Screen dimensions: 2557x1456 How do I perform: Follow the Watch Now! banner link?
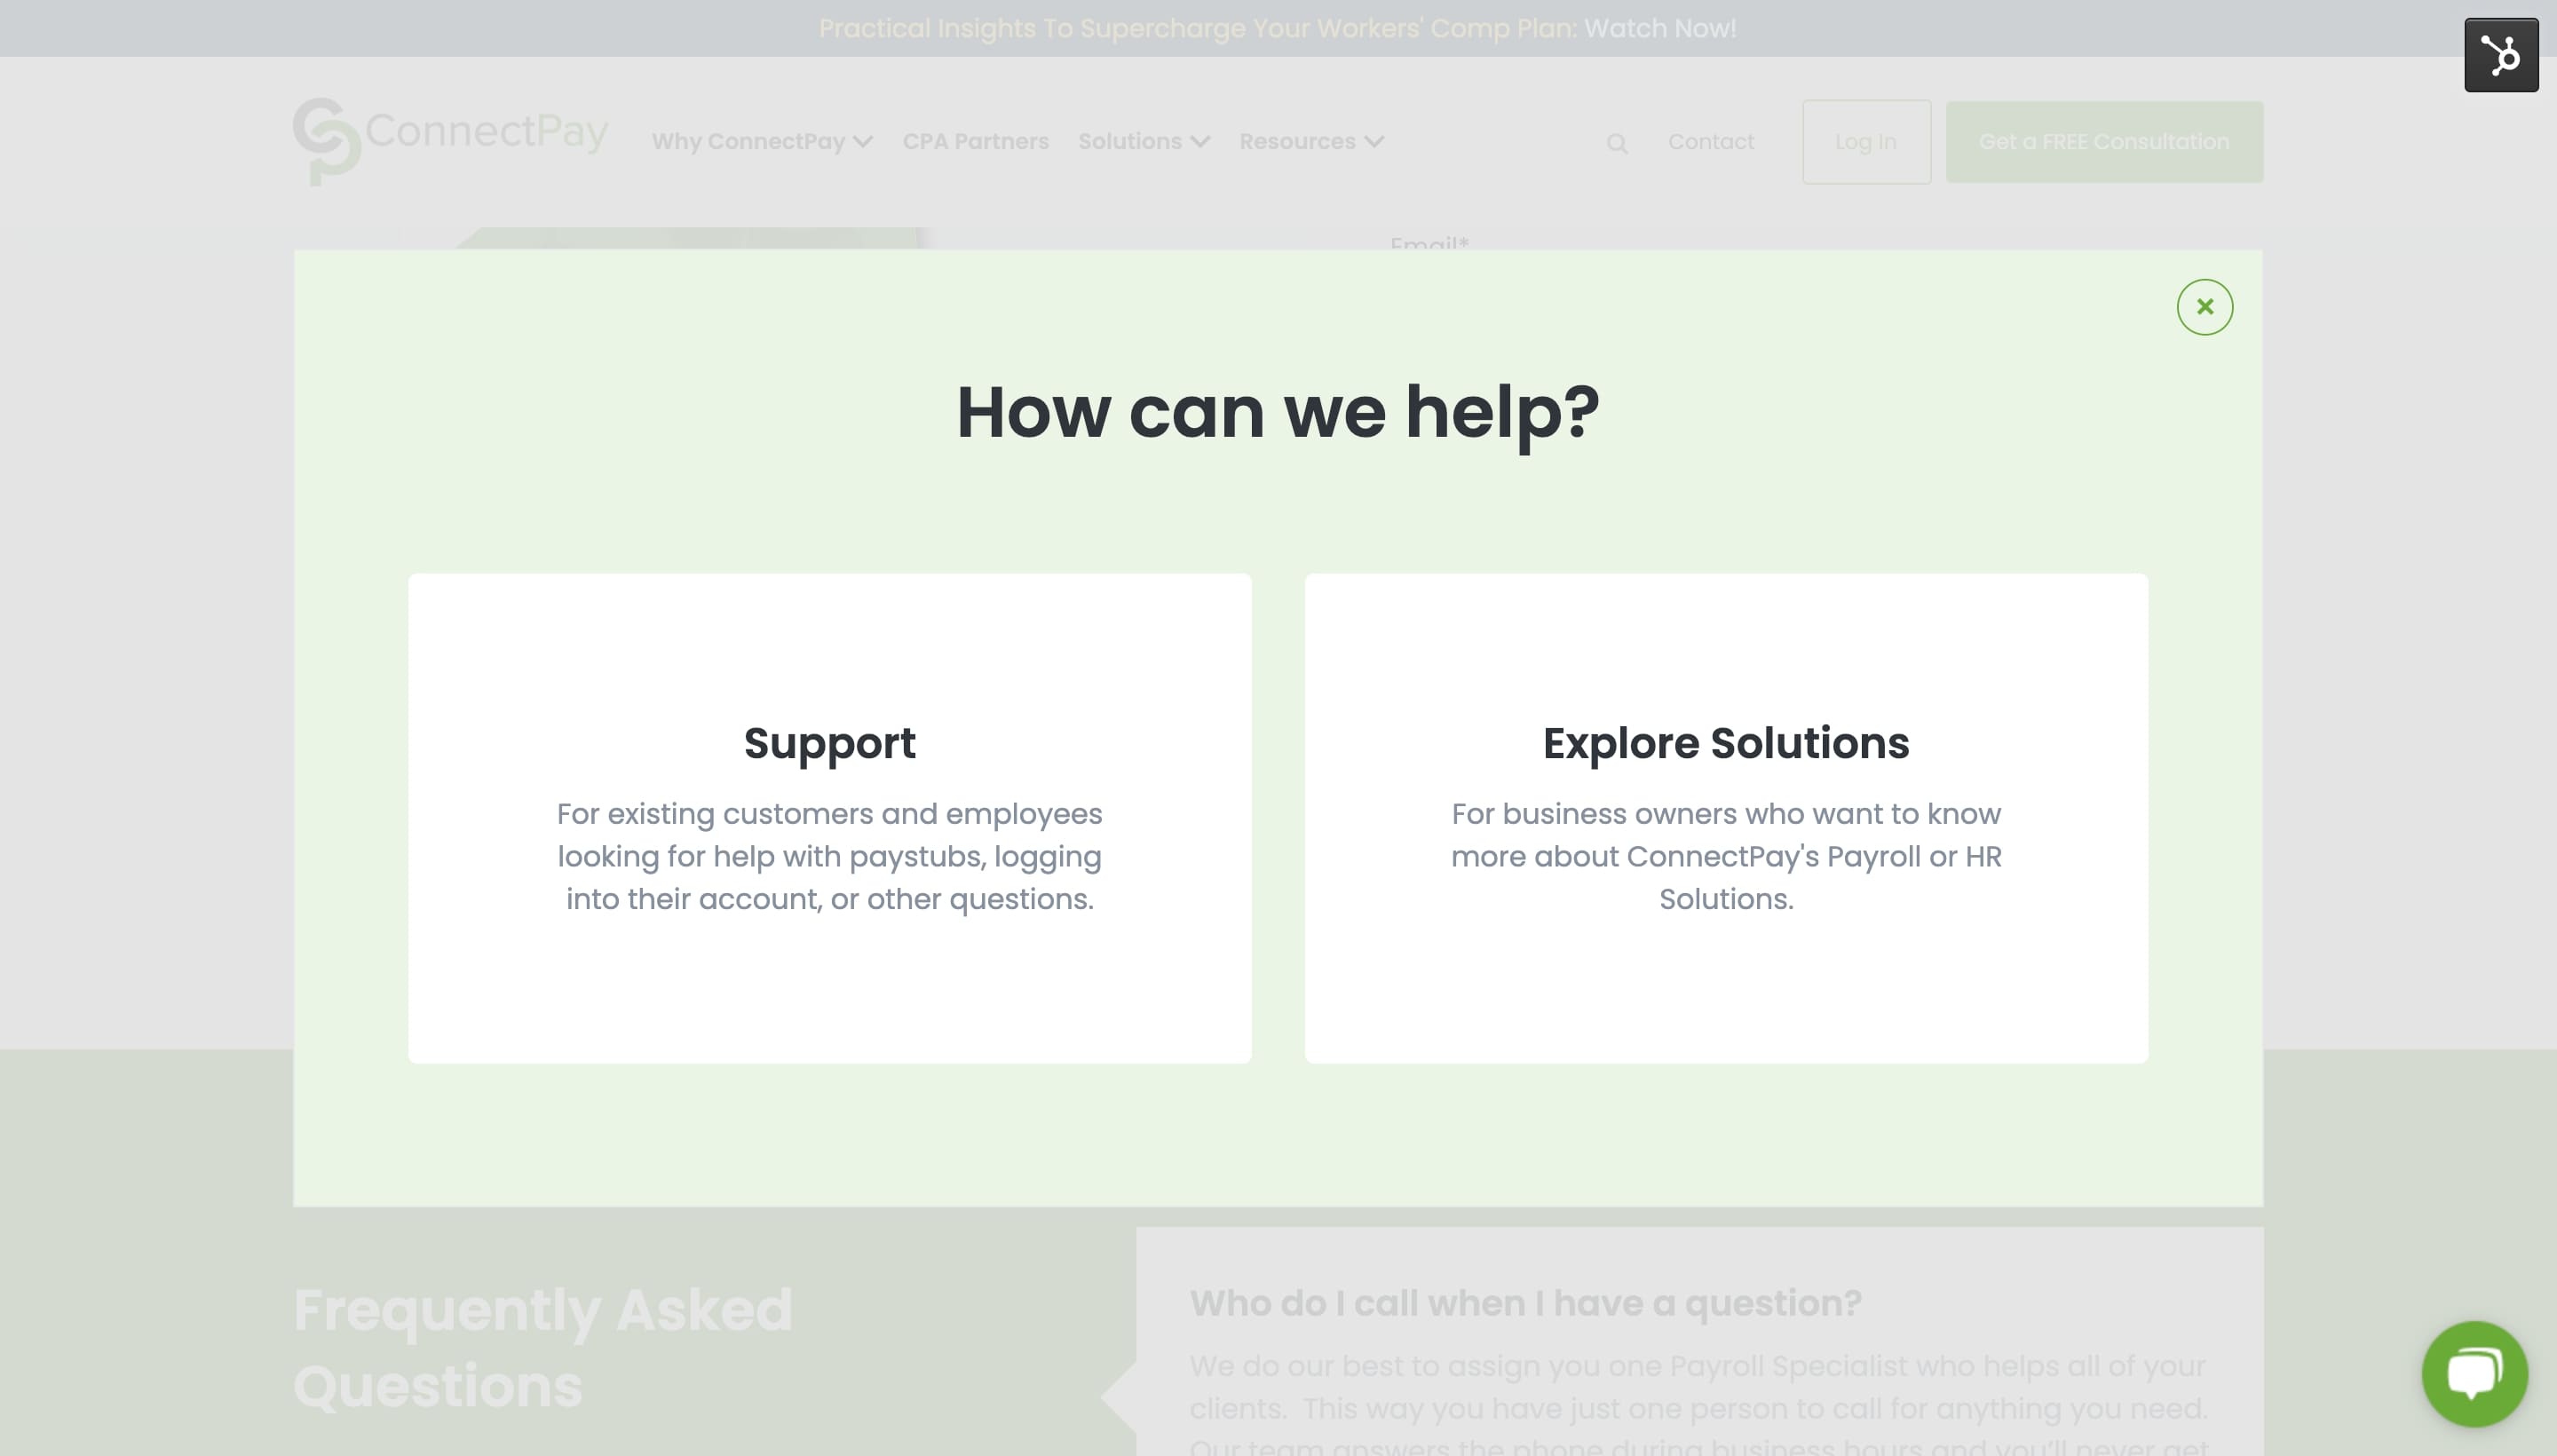tap(1660, 28)
